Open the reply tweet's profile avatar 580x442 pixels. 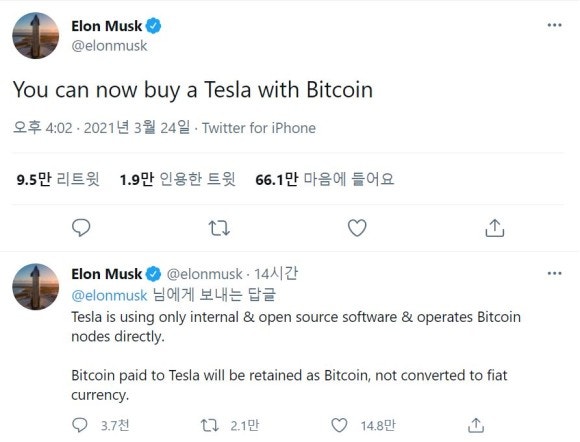pyautogui.click(x=36, y=287)
